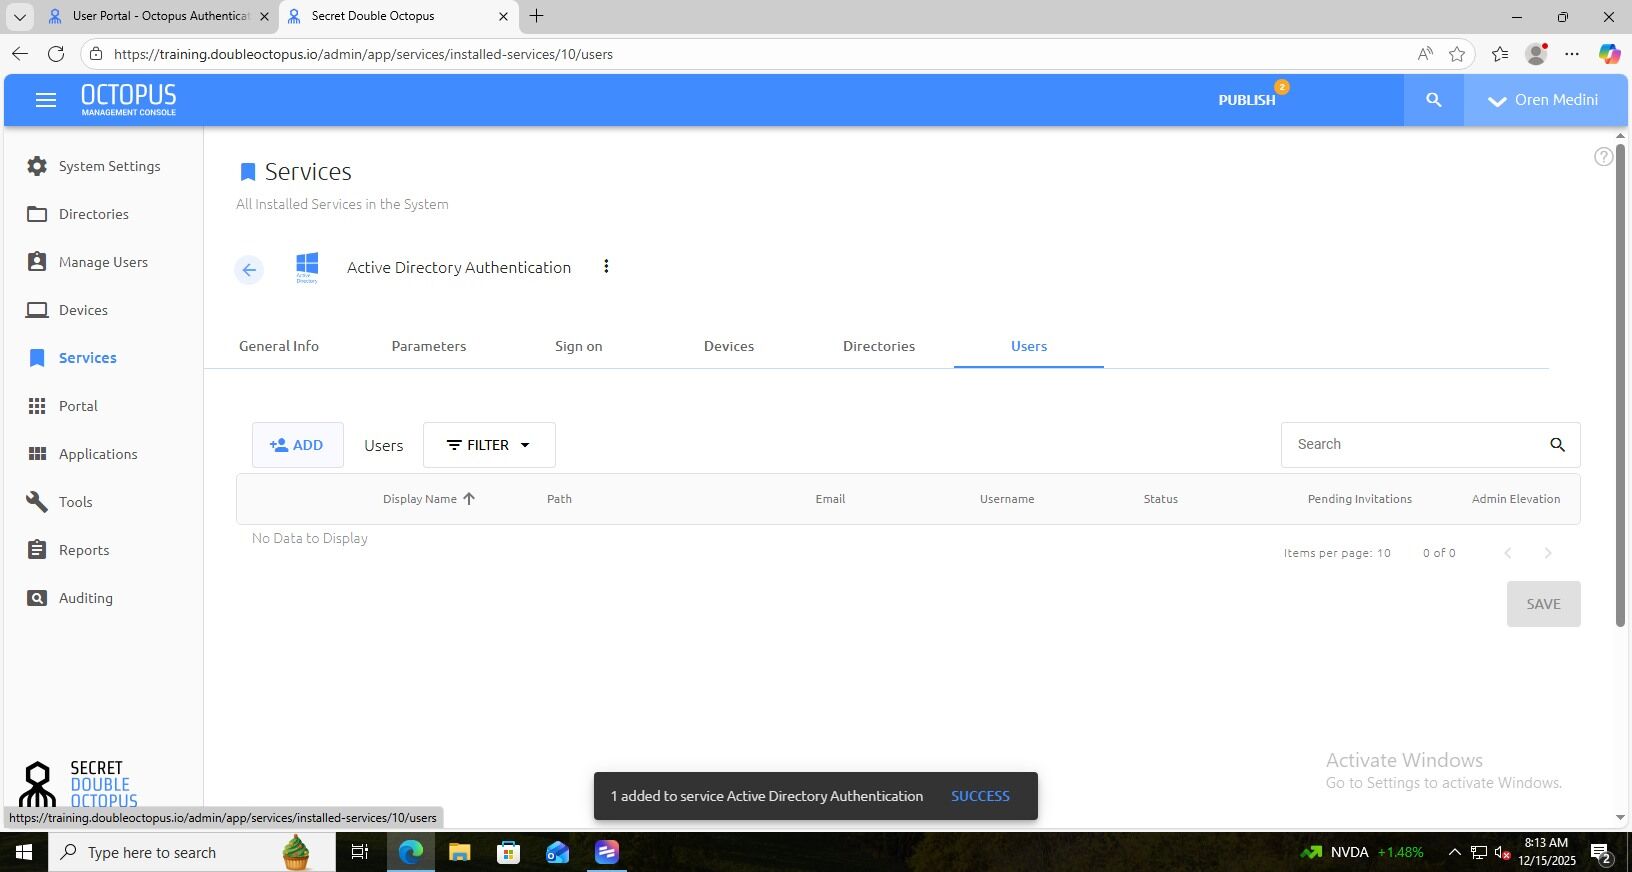Click SUCCESS on the notification toast
1632x872 pixels.
click(x=980, y=796)
